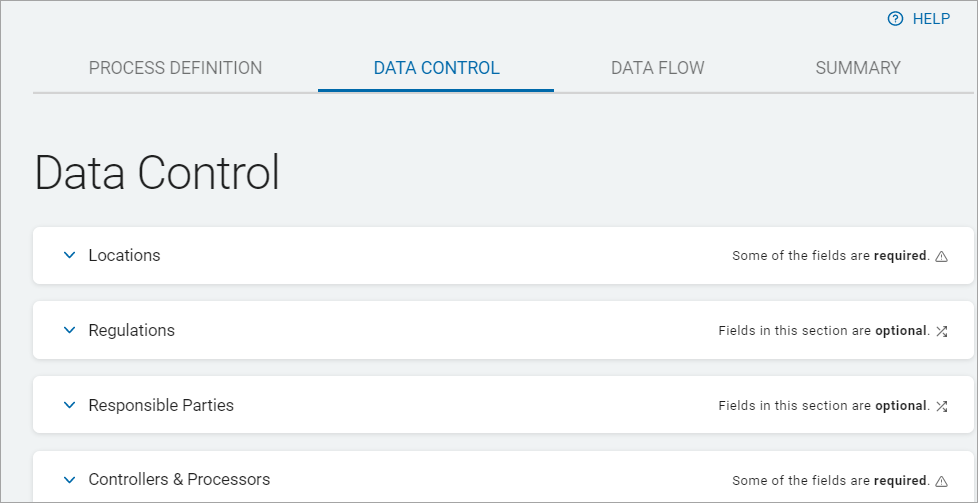Click the required-fields notice in Locations row
978x503 pixels.
pos(829,256)
